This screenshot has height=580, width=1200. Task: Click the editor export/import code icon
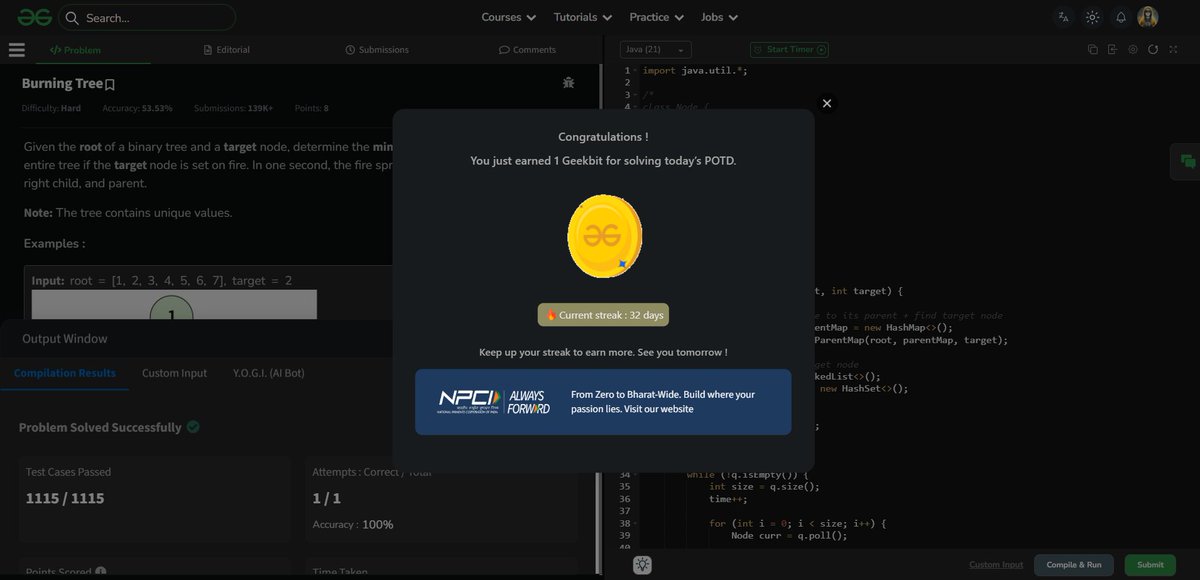click(x=1112, y=49)
